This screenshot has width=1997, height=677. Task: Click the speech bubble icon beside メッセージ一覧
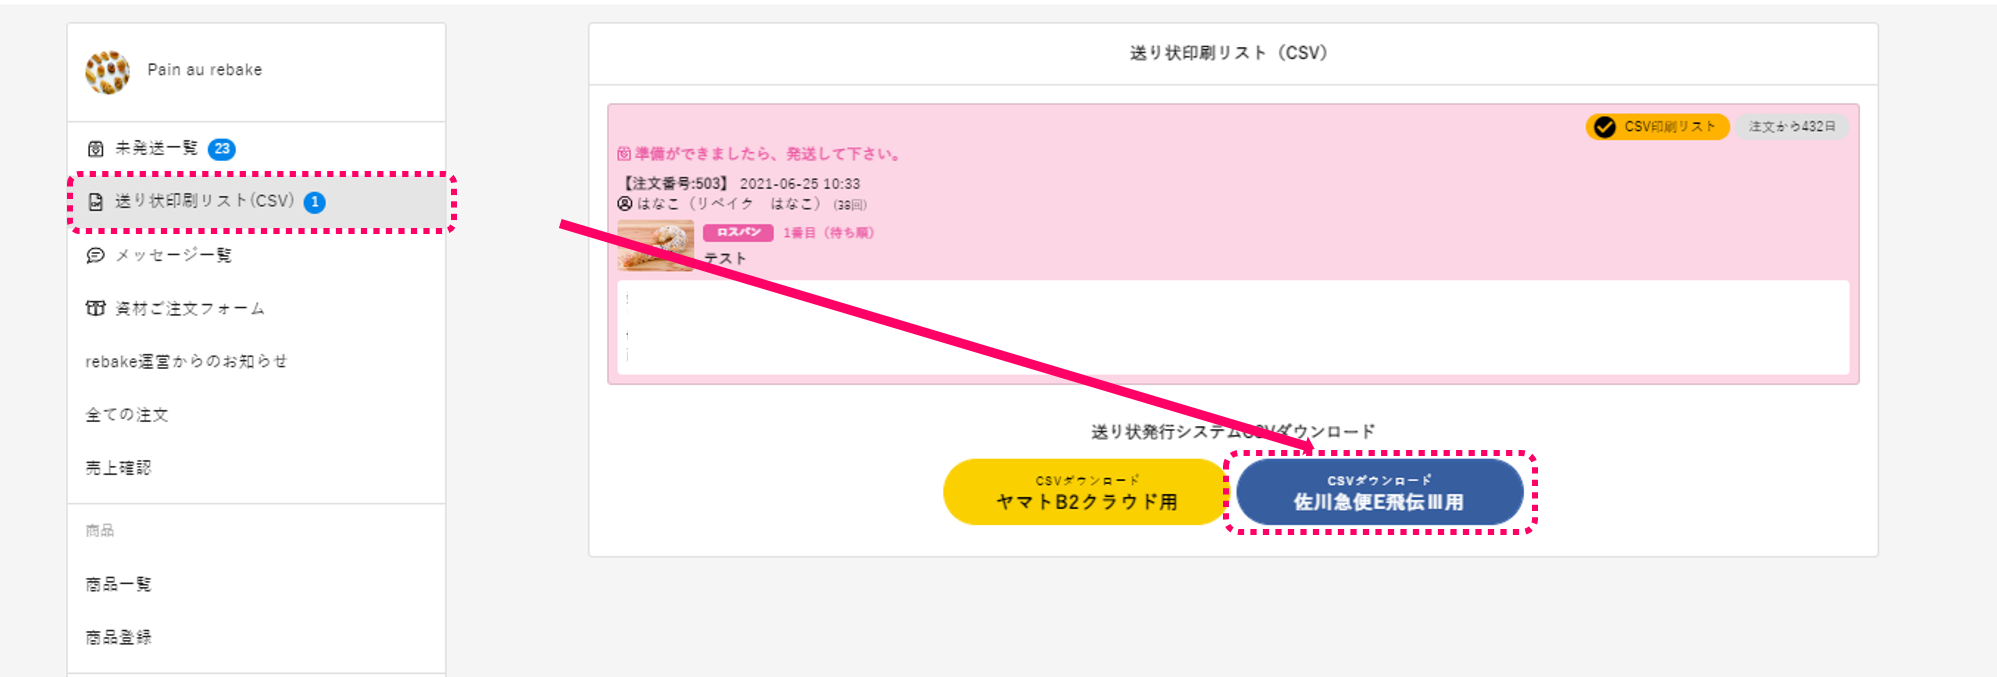(x=96, y=255)
